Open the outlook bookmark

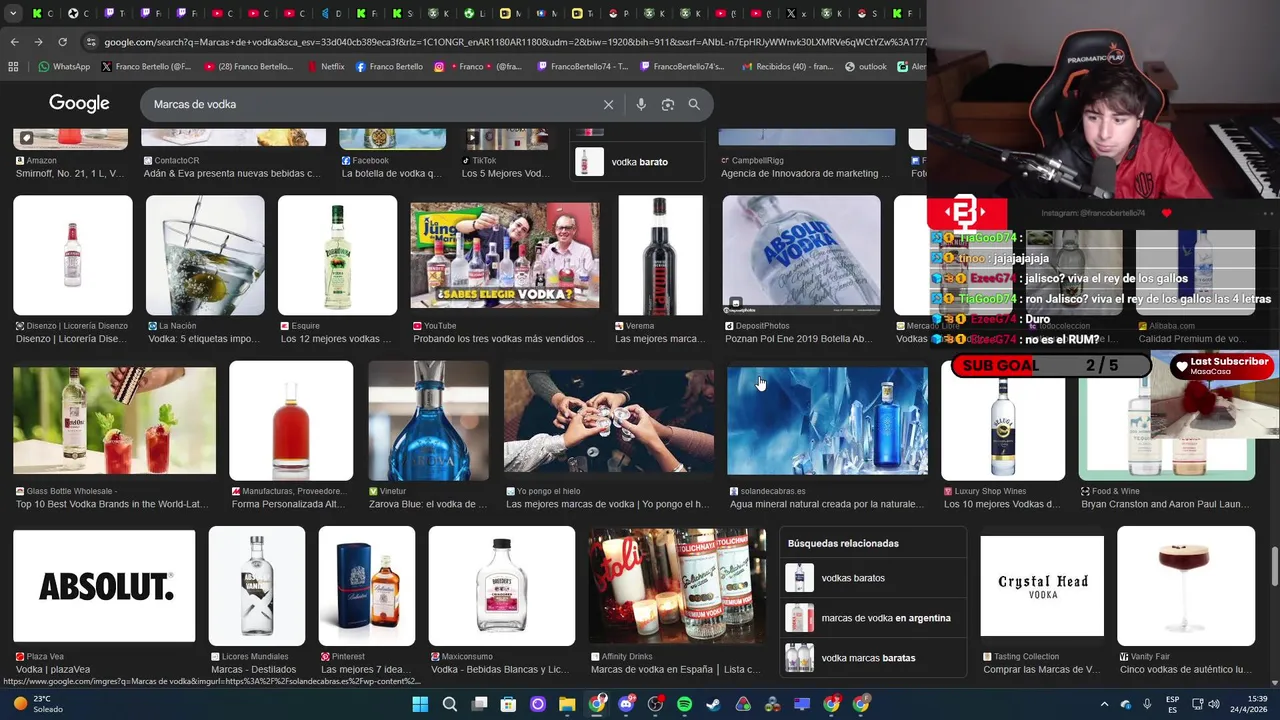click(865, 67)
